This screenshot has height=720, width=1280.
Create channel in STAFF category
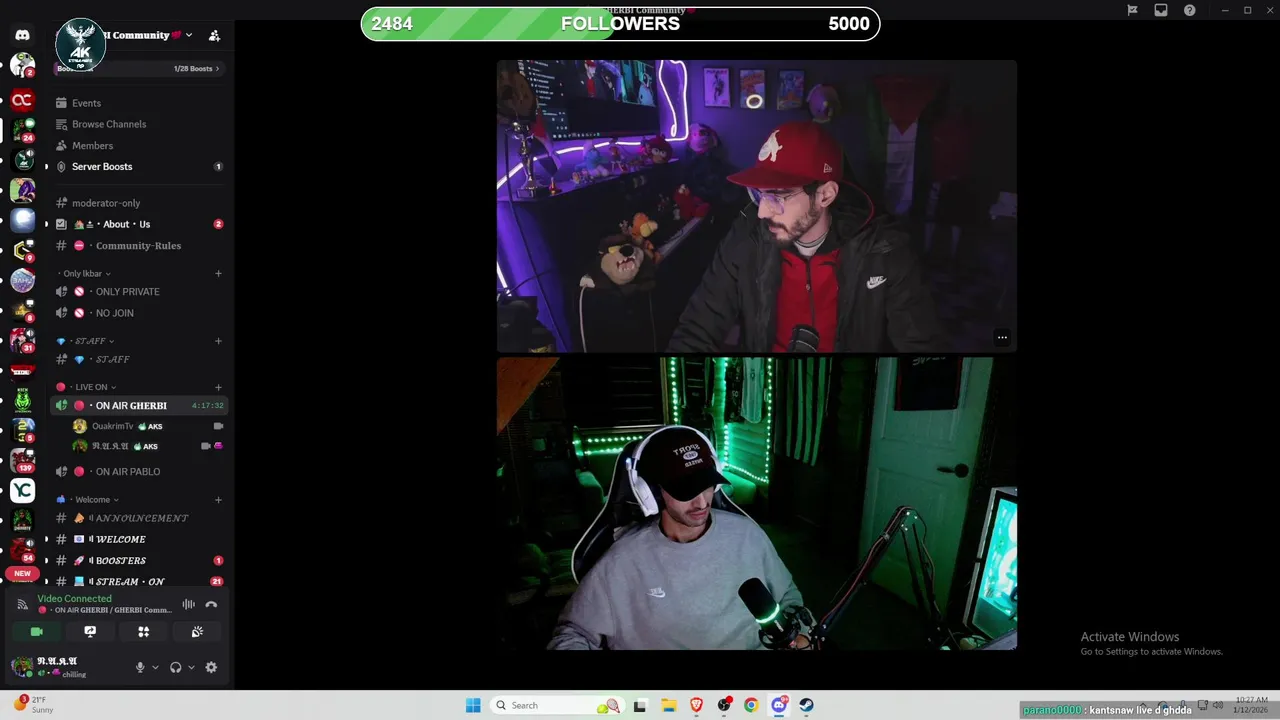click(x=218, y=341)
